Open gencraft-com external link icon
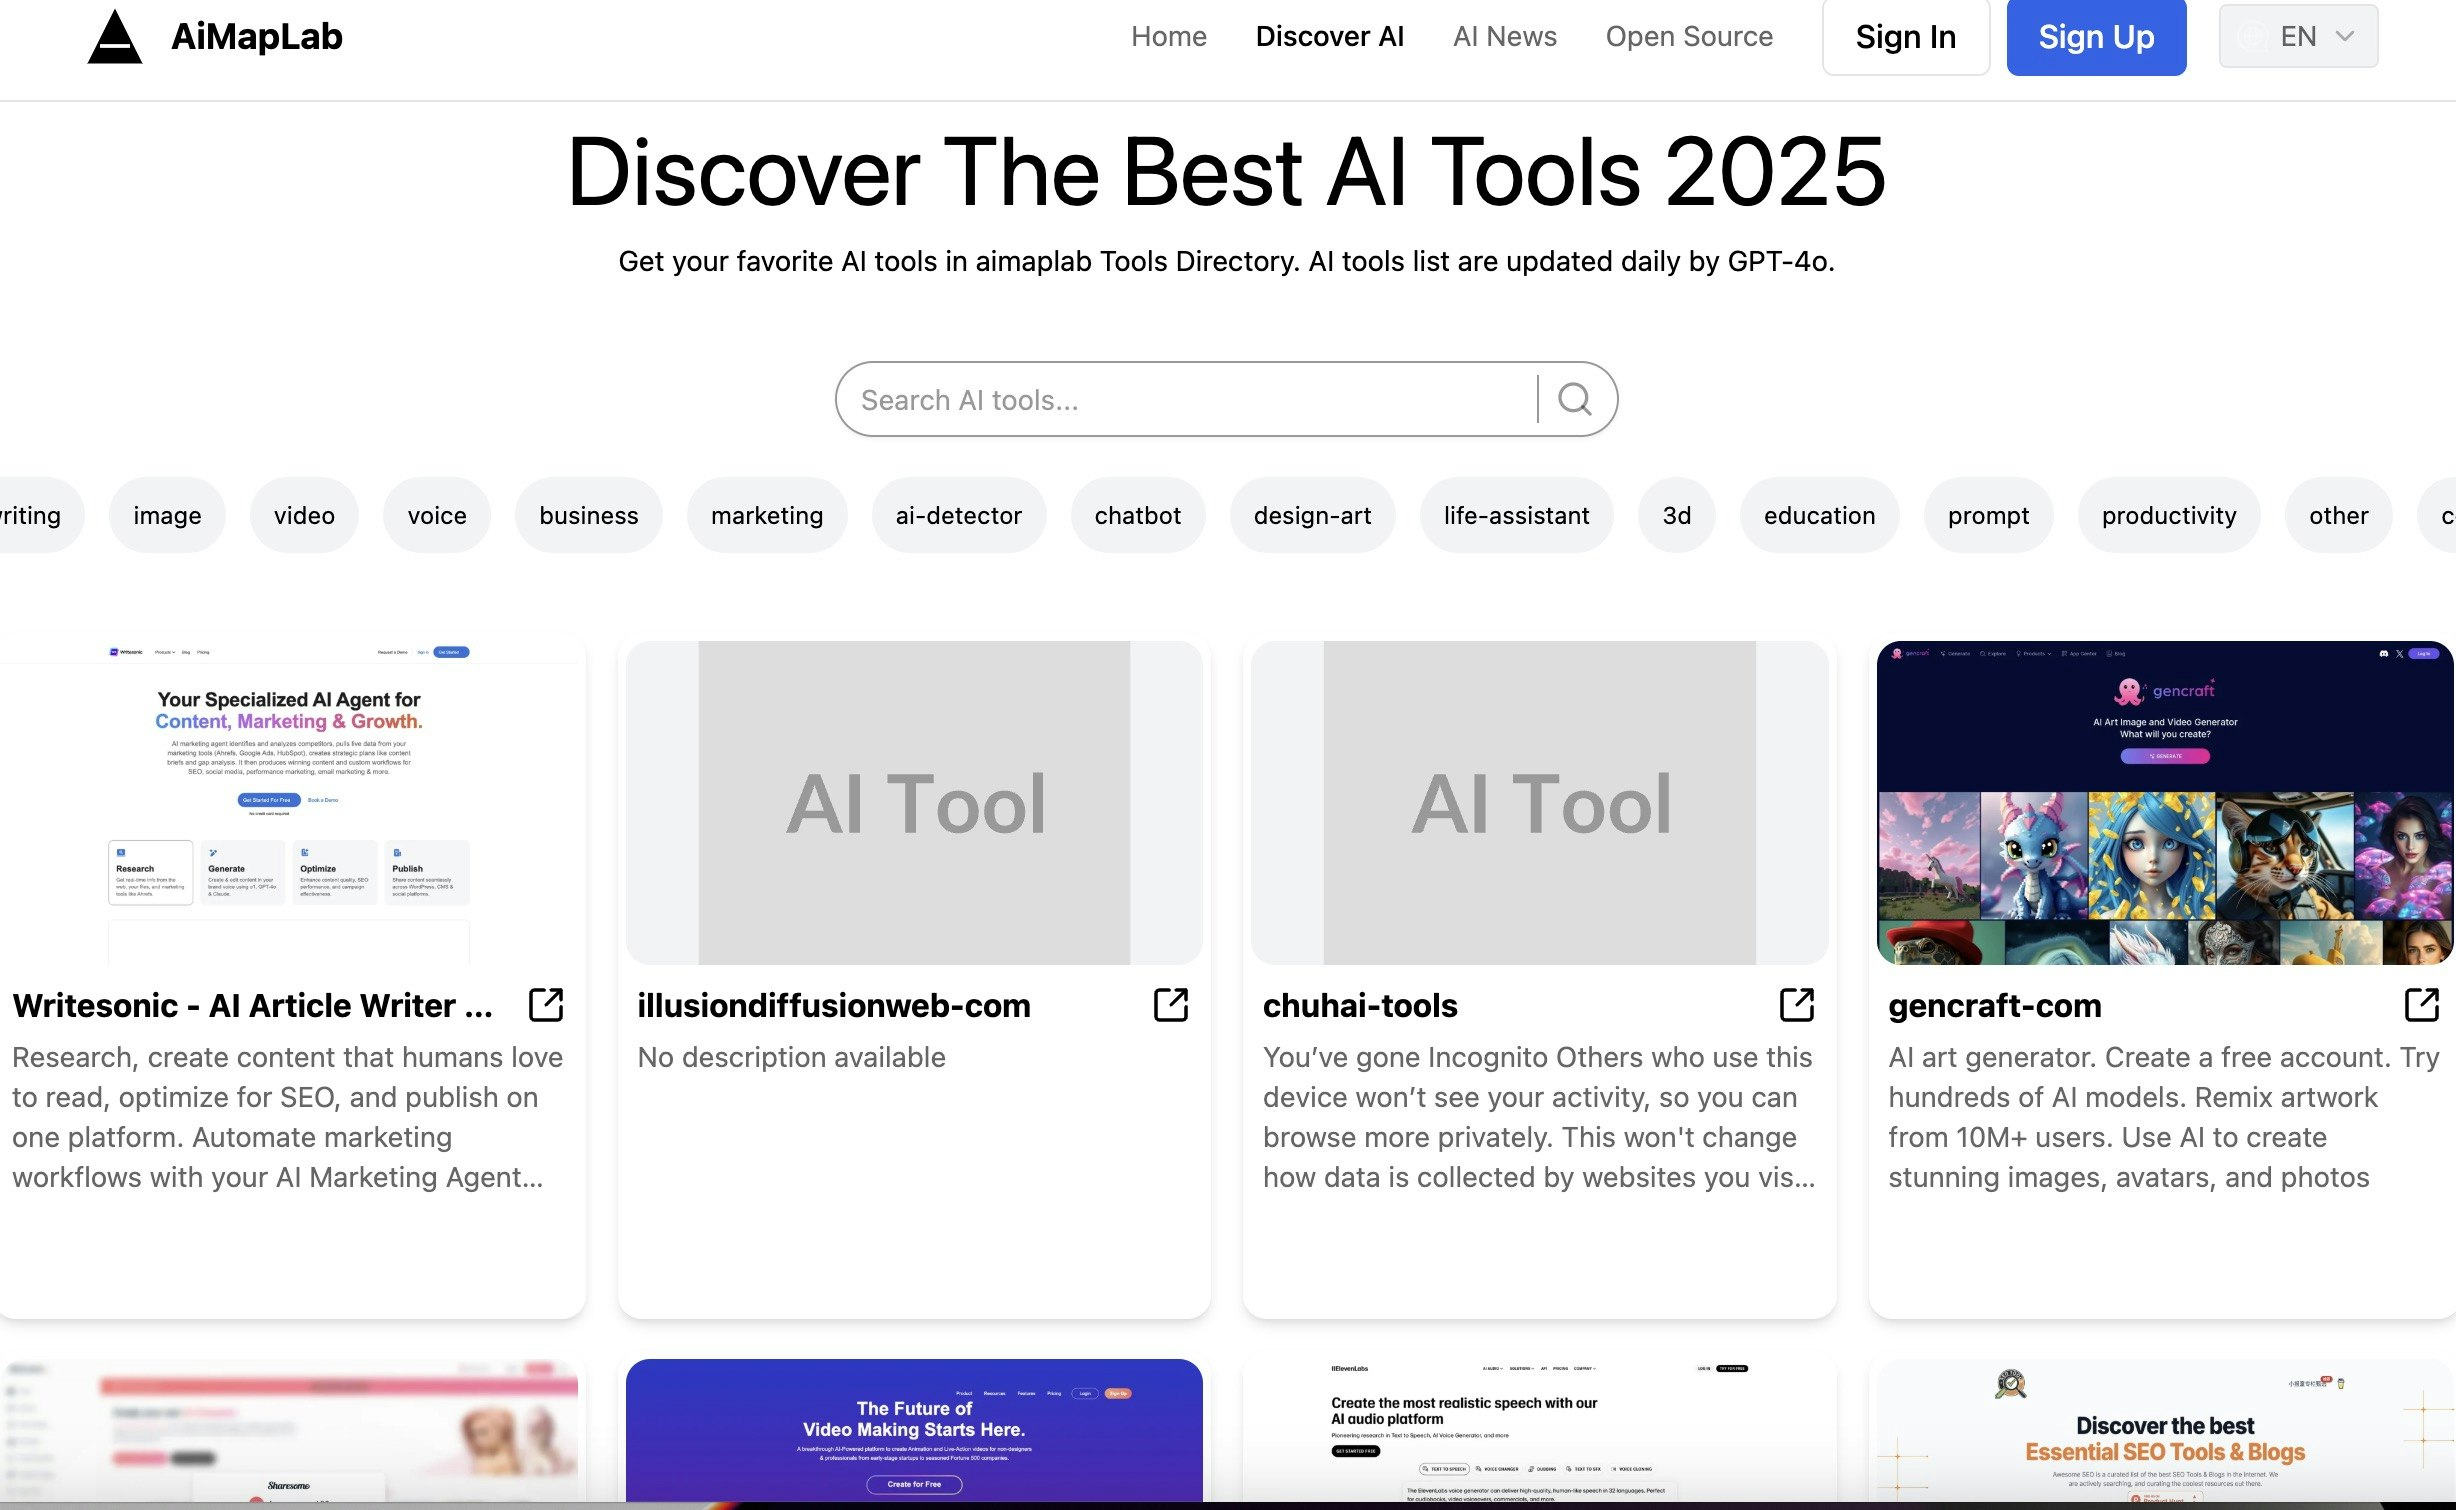The width and height of the screenshot is (2456, 1510). [2421, 1004]
